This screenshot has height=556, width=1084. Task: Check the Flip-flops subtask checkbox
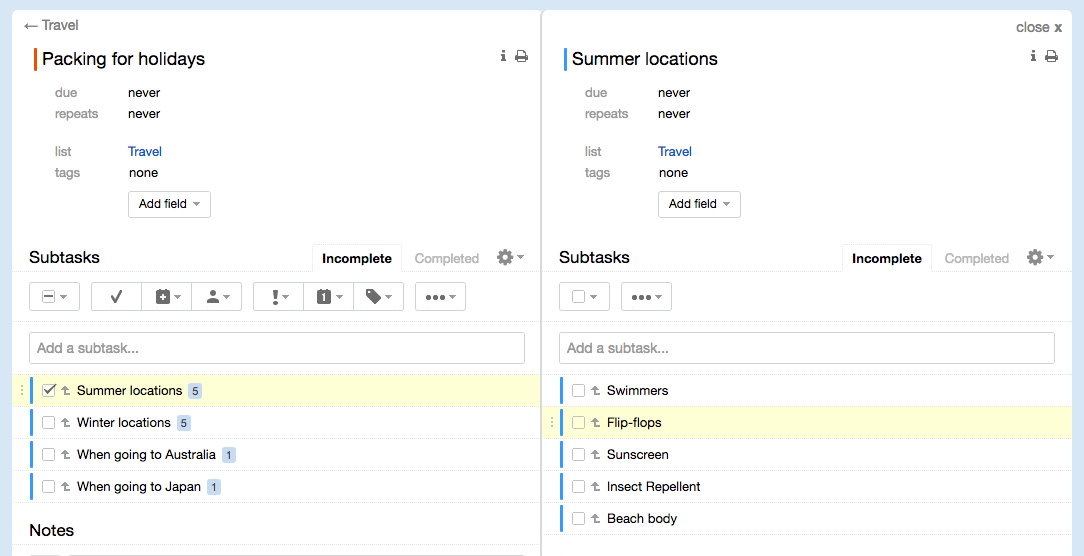[x=579, y=423]
